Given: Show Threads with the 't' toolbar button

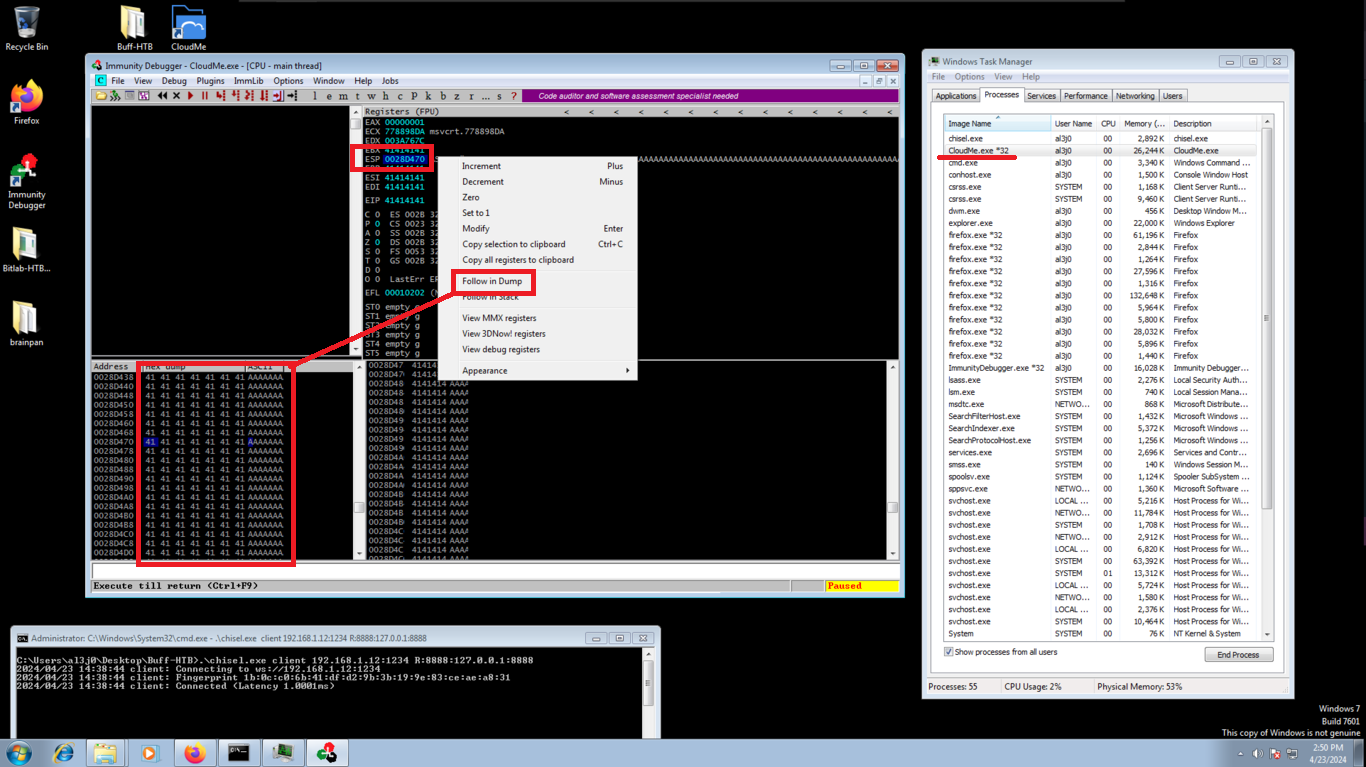Looking at the screenshot, I should [357, 96].
